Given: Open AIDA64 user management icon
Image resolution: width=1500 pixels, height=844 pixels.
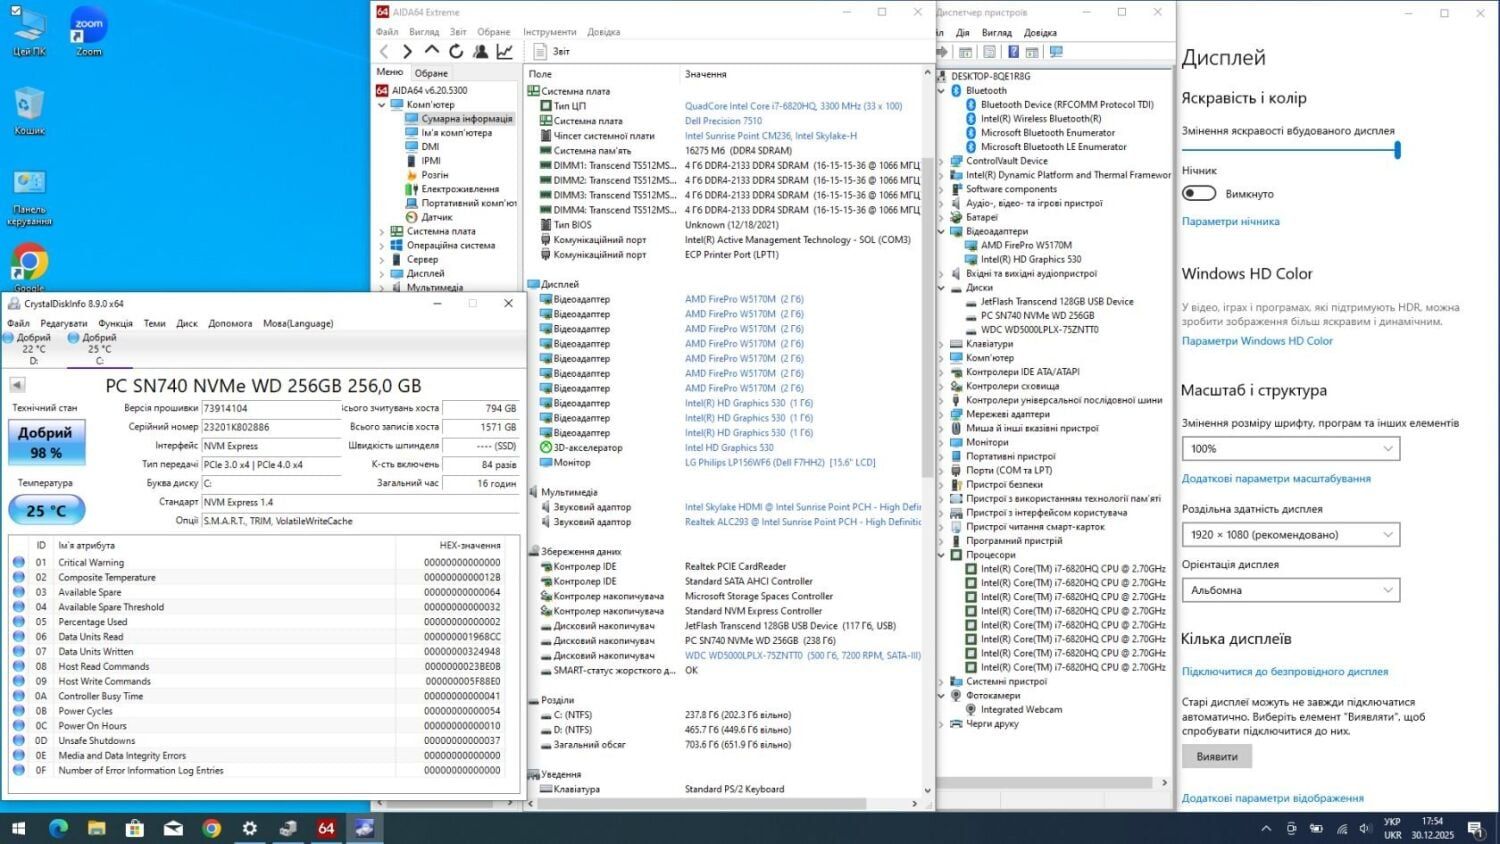Looking at the screenshot, I should (481, 51).
